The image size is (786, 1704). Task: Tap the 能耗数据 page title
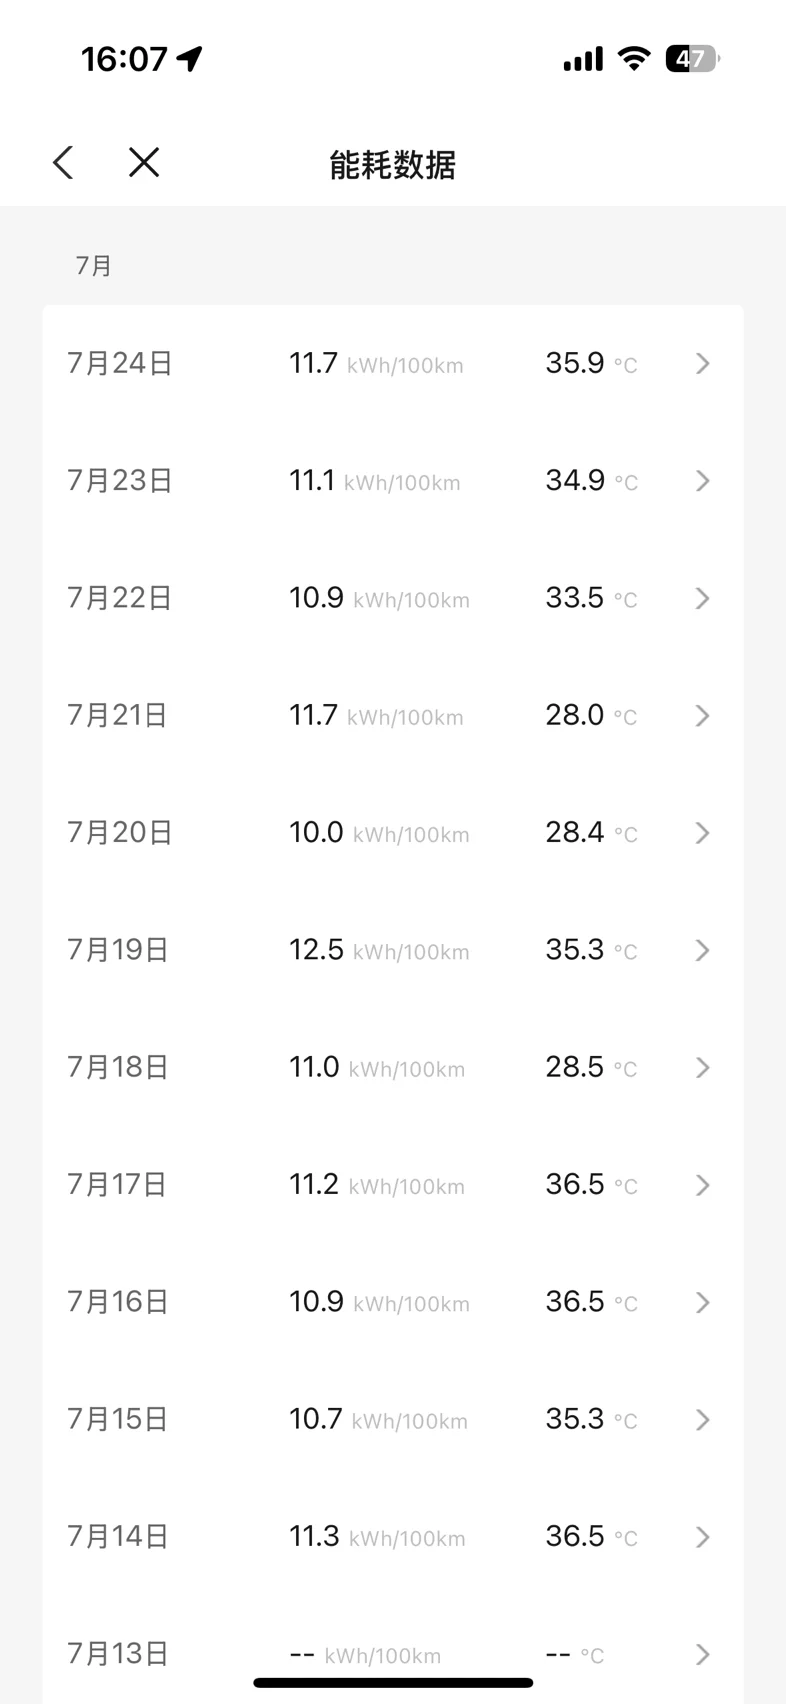pos(393,164)
